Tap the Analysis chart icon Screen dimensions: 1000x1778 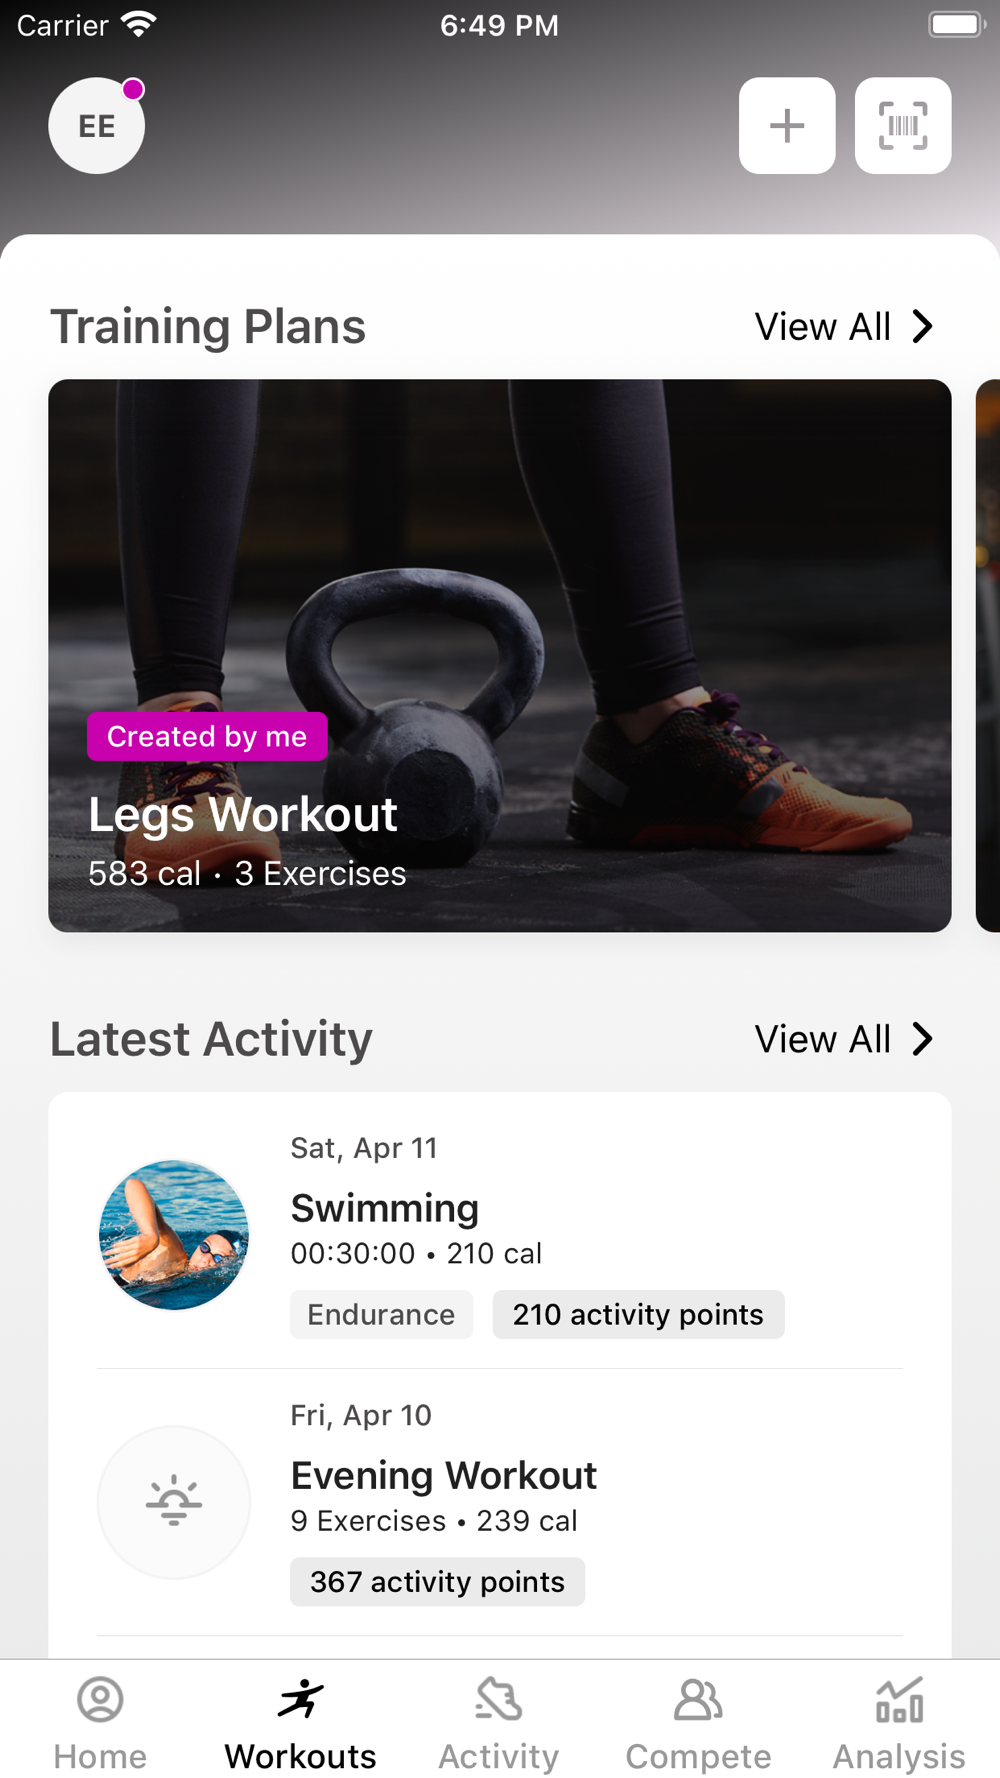point(899,1699)
